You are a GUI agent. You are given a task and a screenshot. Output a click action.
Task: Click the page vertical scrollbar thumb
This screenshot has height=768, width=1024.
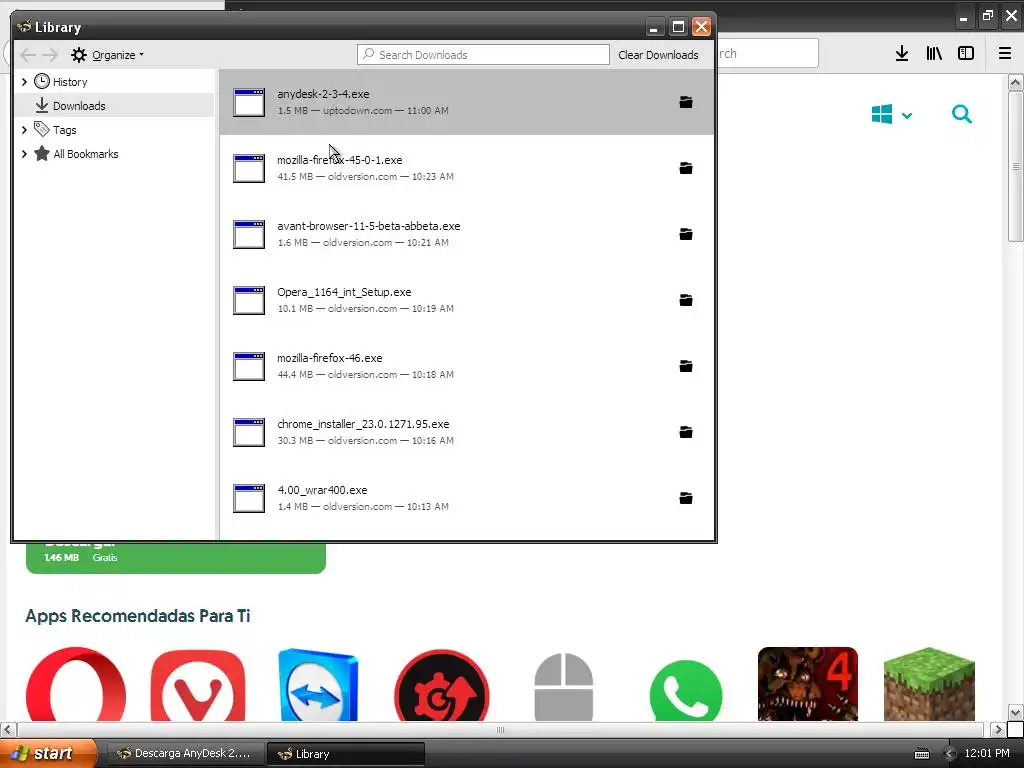(x=1016, y=167)
